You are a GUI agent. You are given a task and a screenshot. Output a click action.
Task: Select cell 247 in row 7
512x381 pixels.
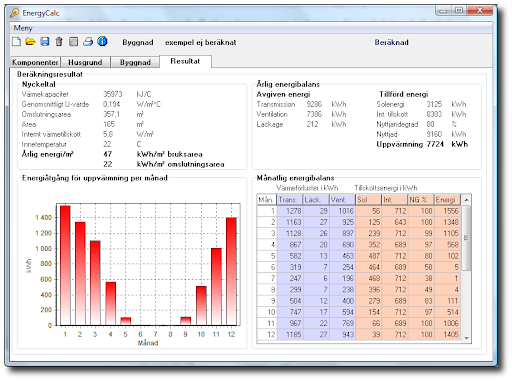tap(290, 278)
